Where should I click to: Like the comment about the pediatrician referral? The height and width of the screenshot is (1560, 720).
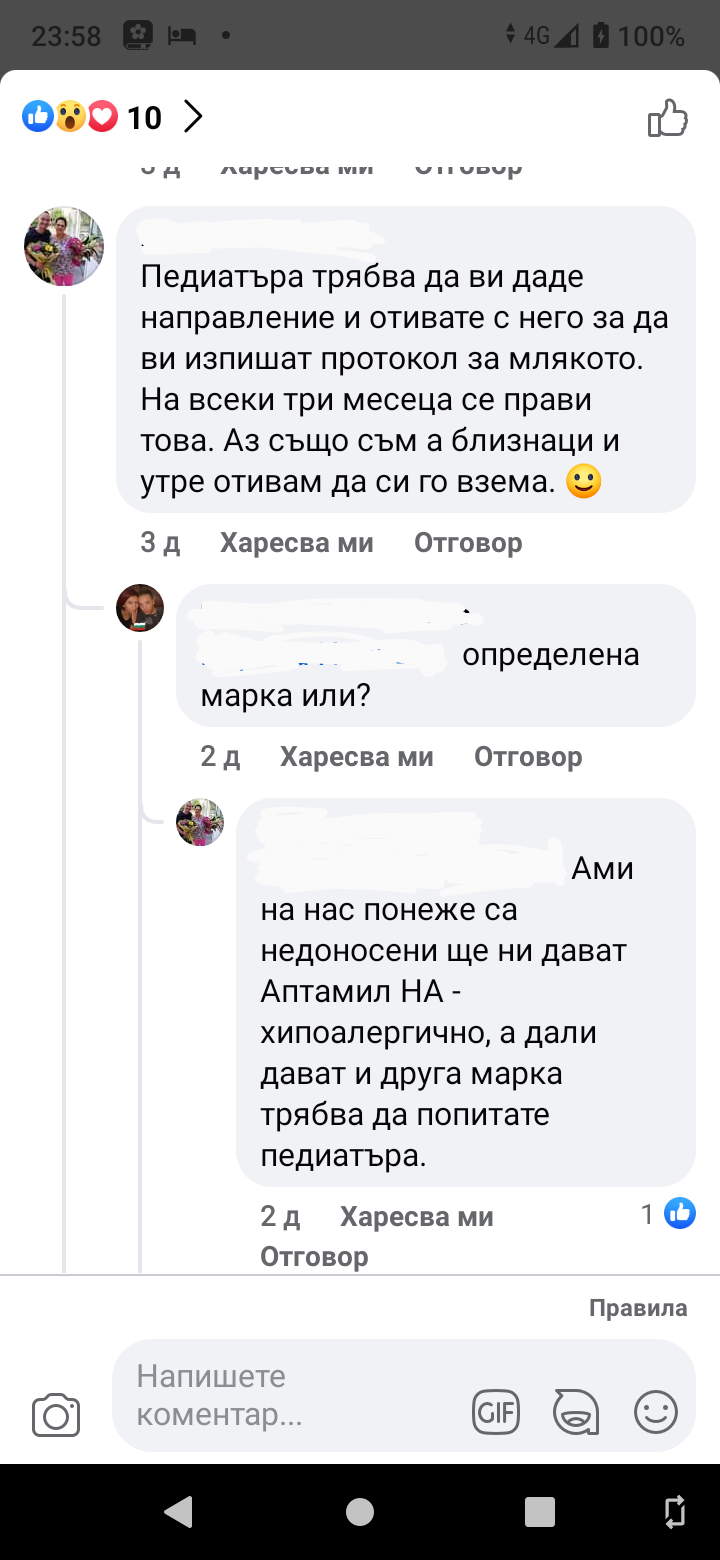tap(296, 543)
